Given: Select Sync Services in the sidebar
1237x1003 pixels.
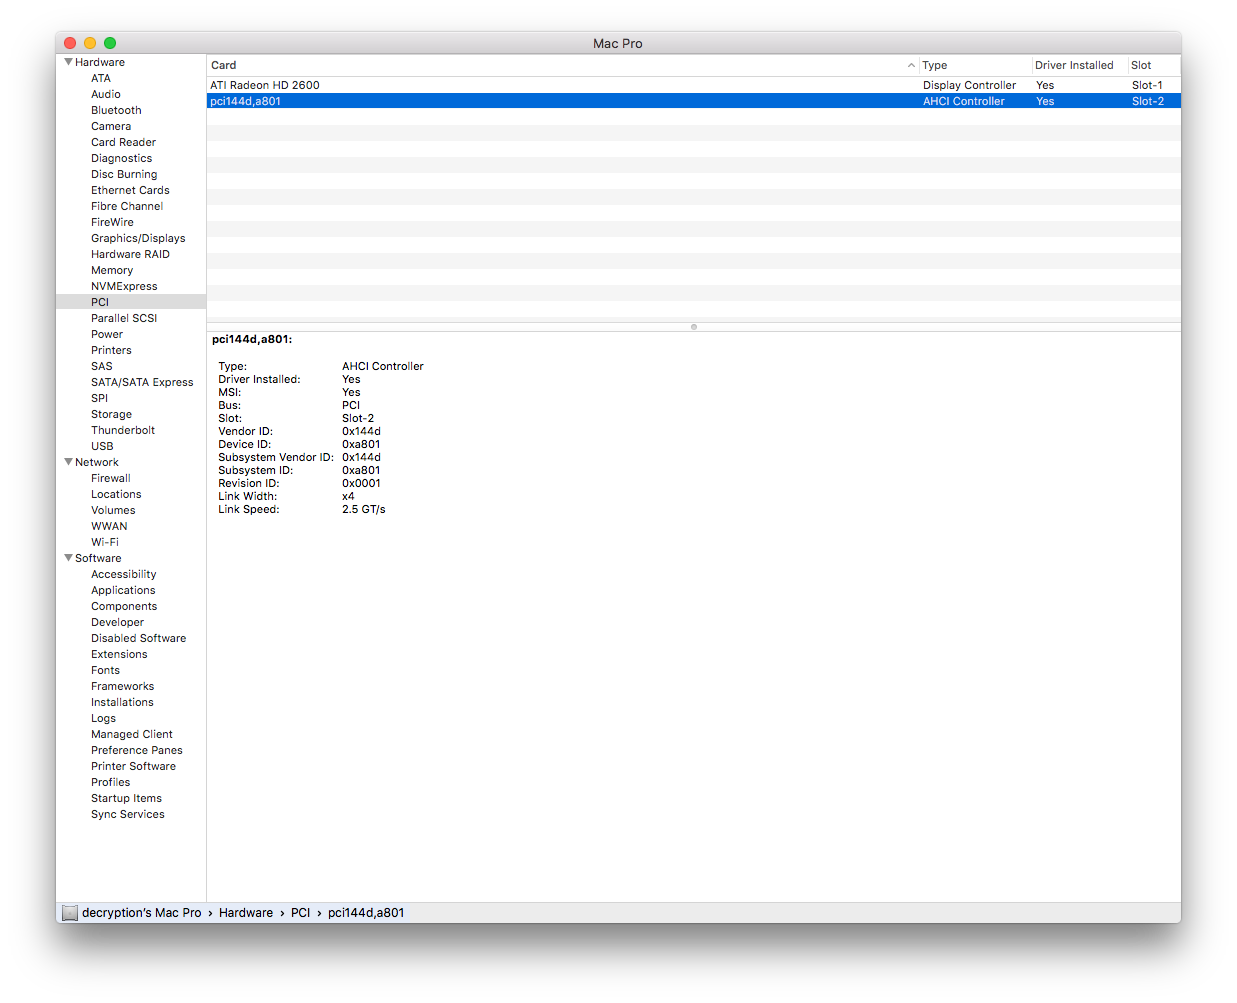Looking at the screenshot, I should (x=128, y=814).
